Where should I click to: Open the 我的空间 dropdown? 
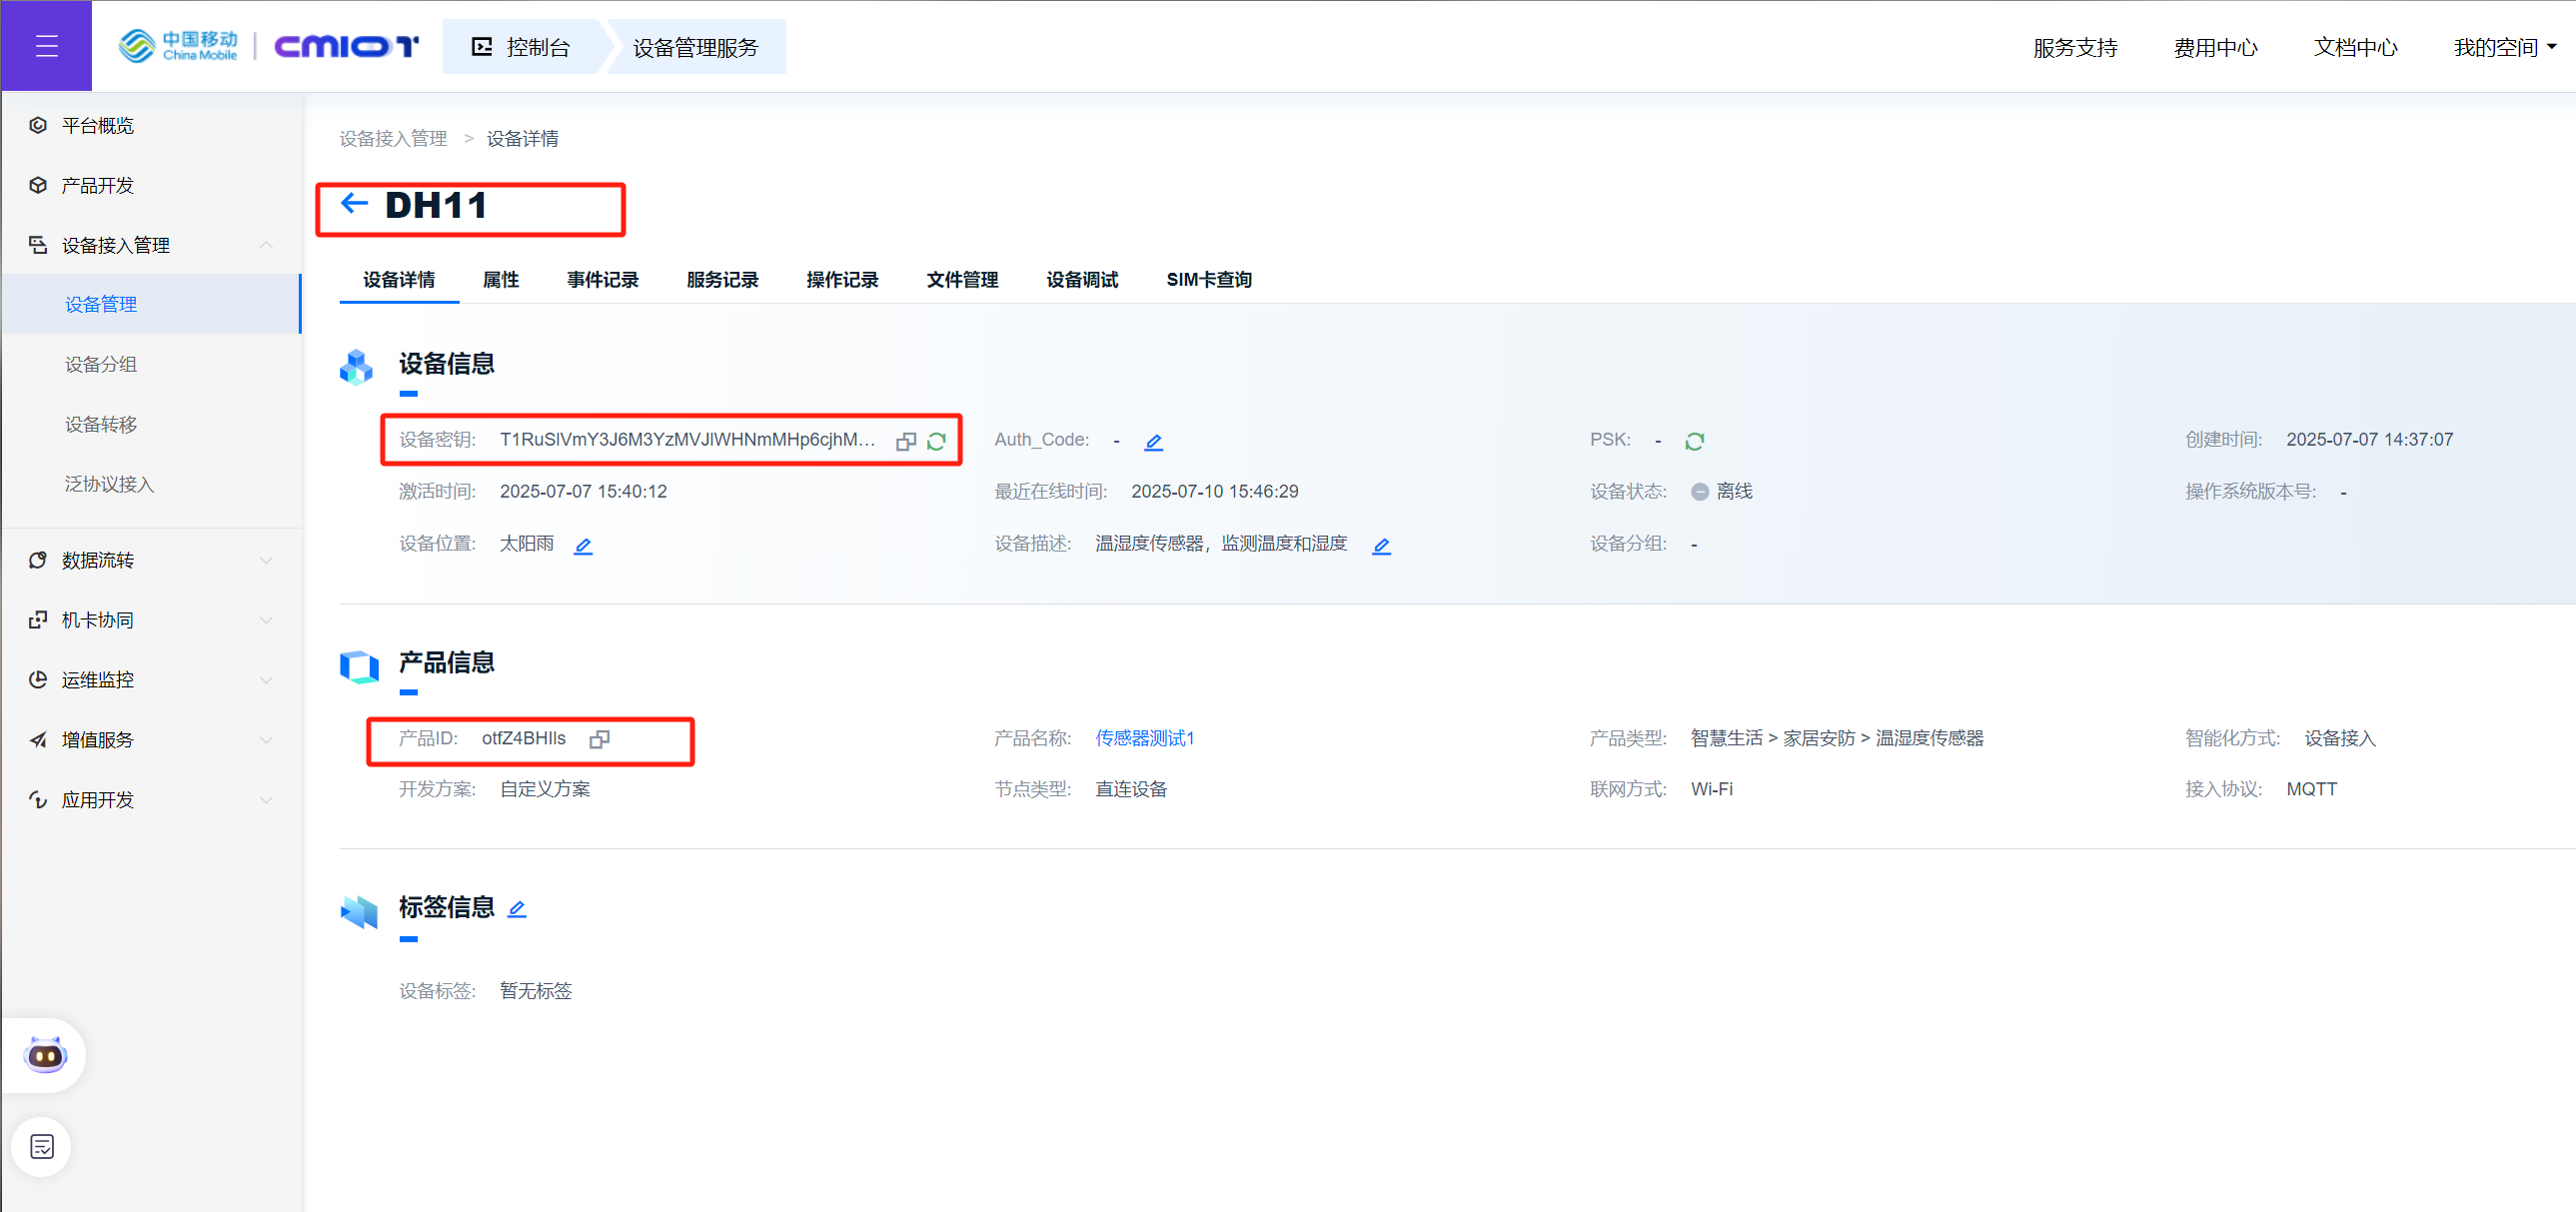2504,47
